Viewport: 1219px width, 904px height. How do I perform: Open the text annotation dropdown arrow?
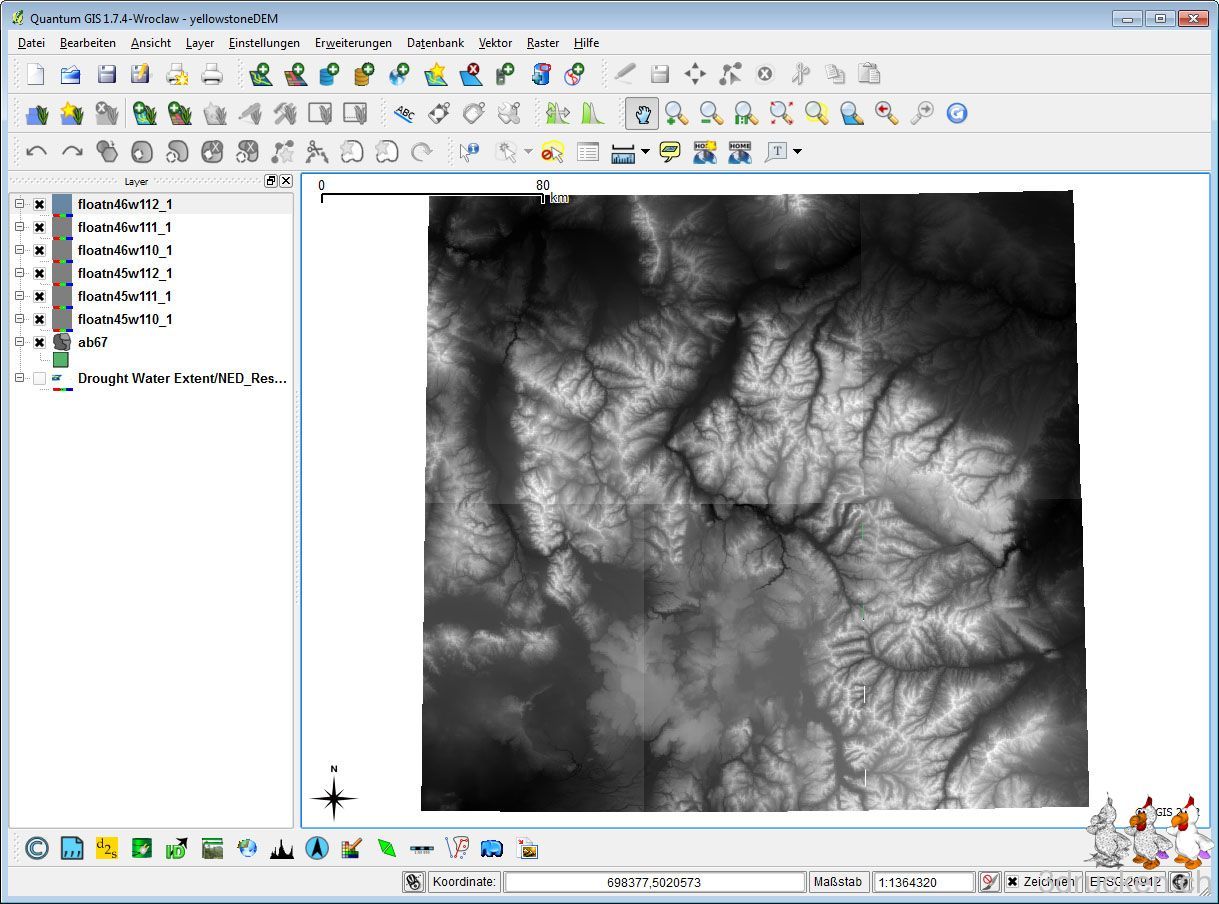tap(797, 152)
